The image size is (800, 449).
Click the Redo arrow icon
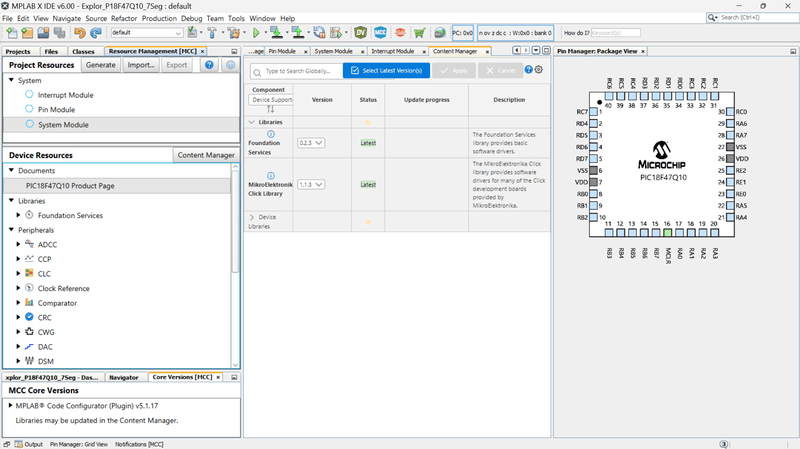[95, 33]
